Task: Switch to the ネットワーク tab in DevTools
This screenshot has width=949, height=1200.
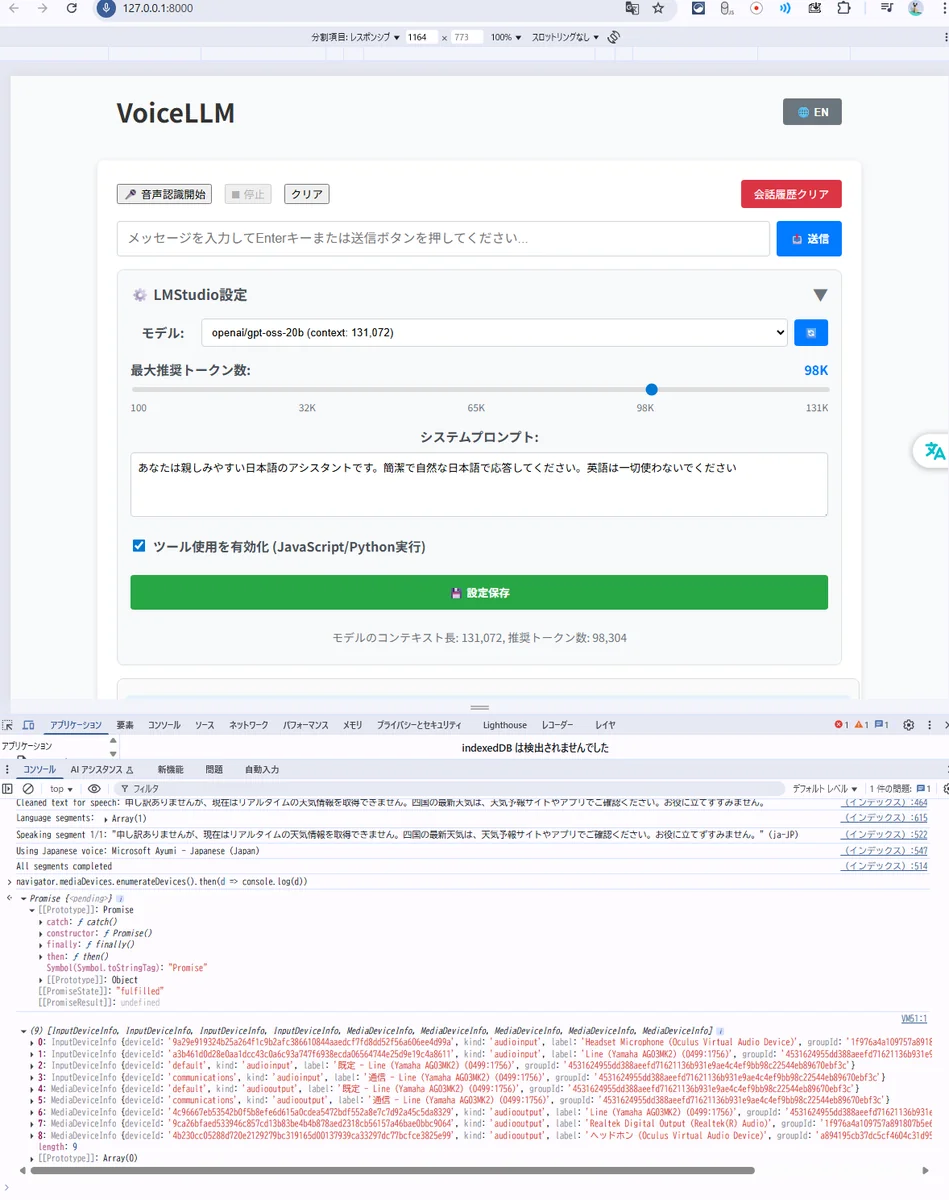Action: [x=248, y=725]
